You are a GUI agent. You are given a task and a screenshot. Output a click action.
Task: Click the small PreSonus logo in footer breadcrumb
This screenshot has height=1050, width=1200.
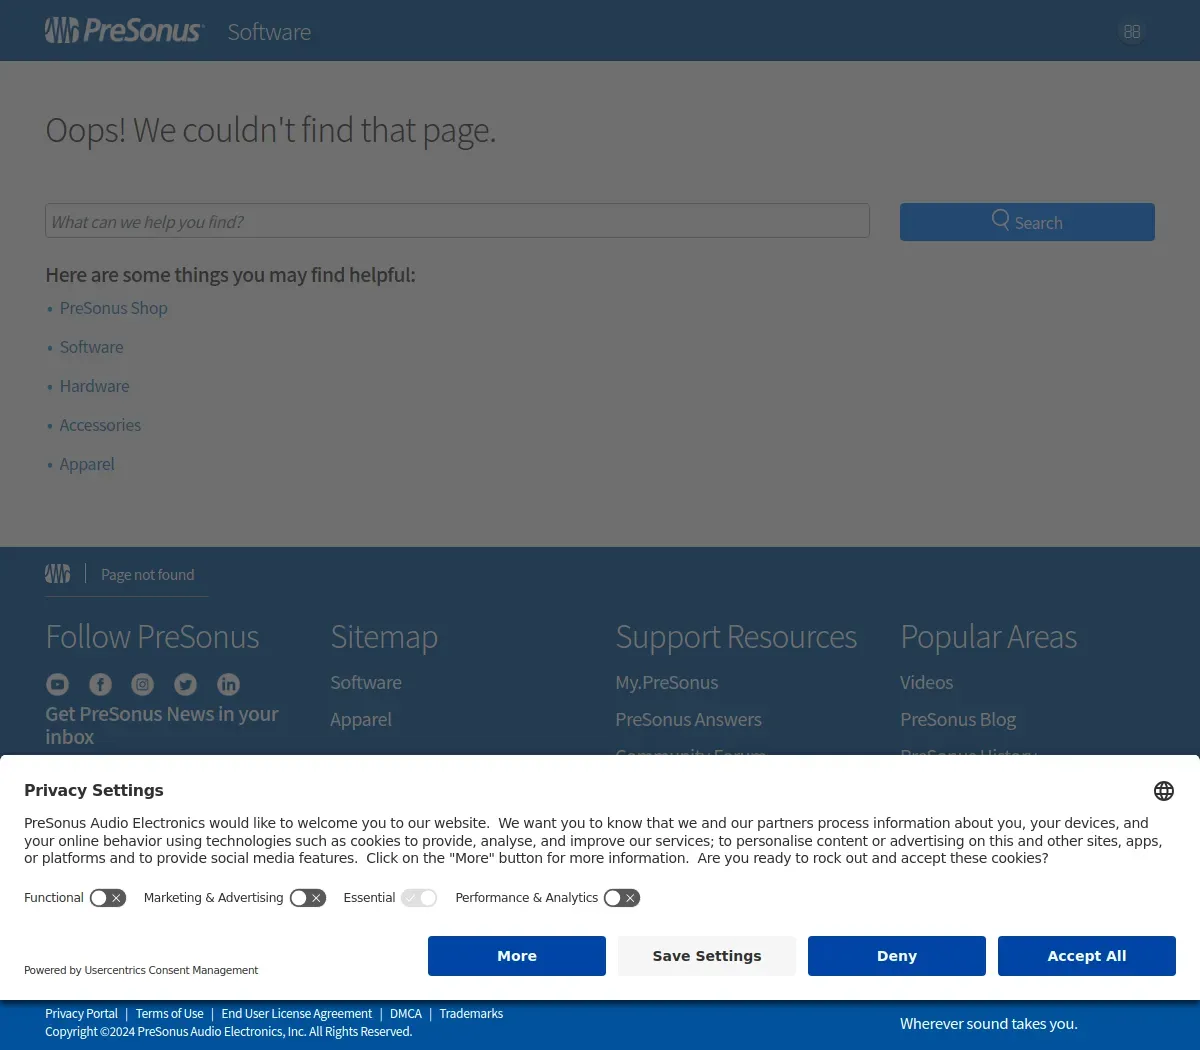(58, 574)
